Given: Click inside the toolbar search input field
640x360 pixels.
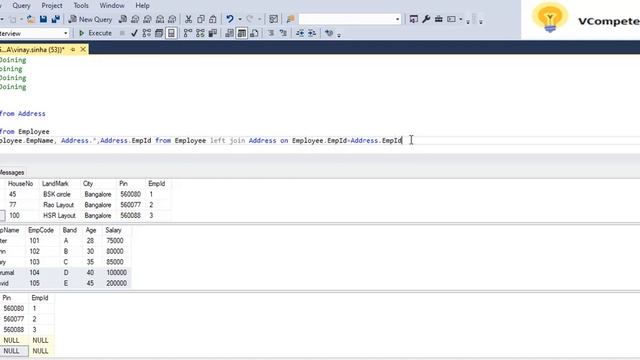Looking at the screenshot, I should coord(346,19).
